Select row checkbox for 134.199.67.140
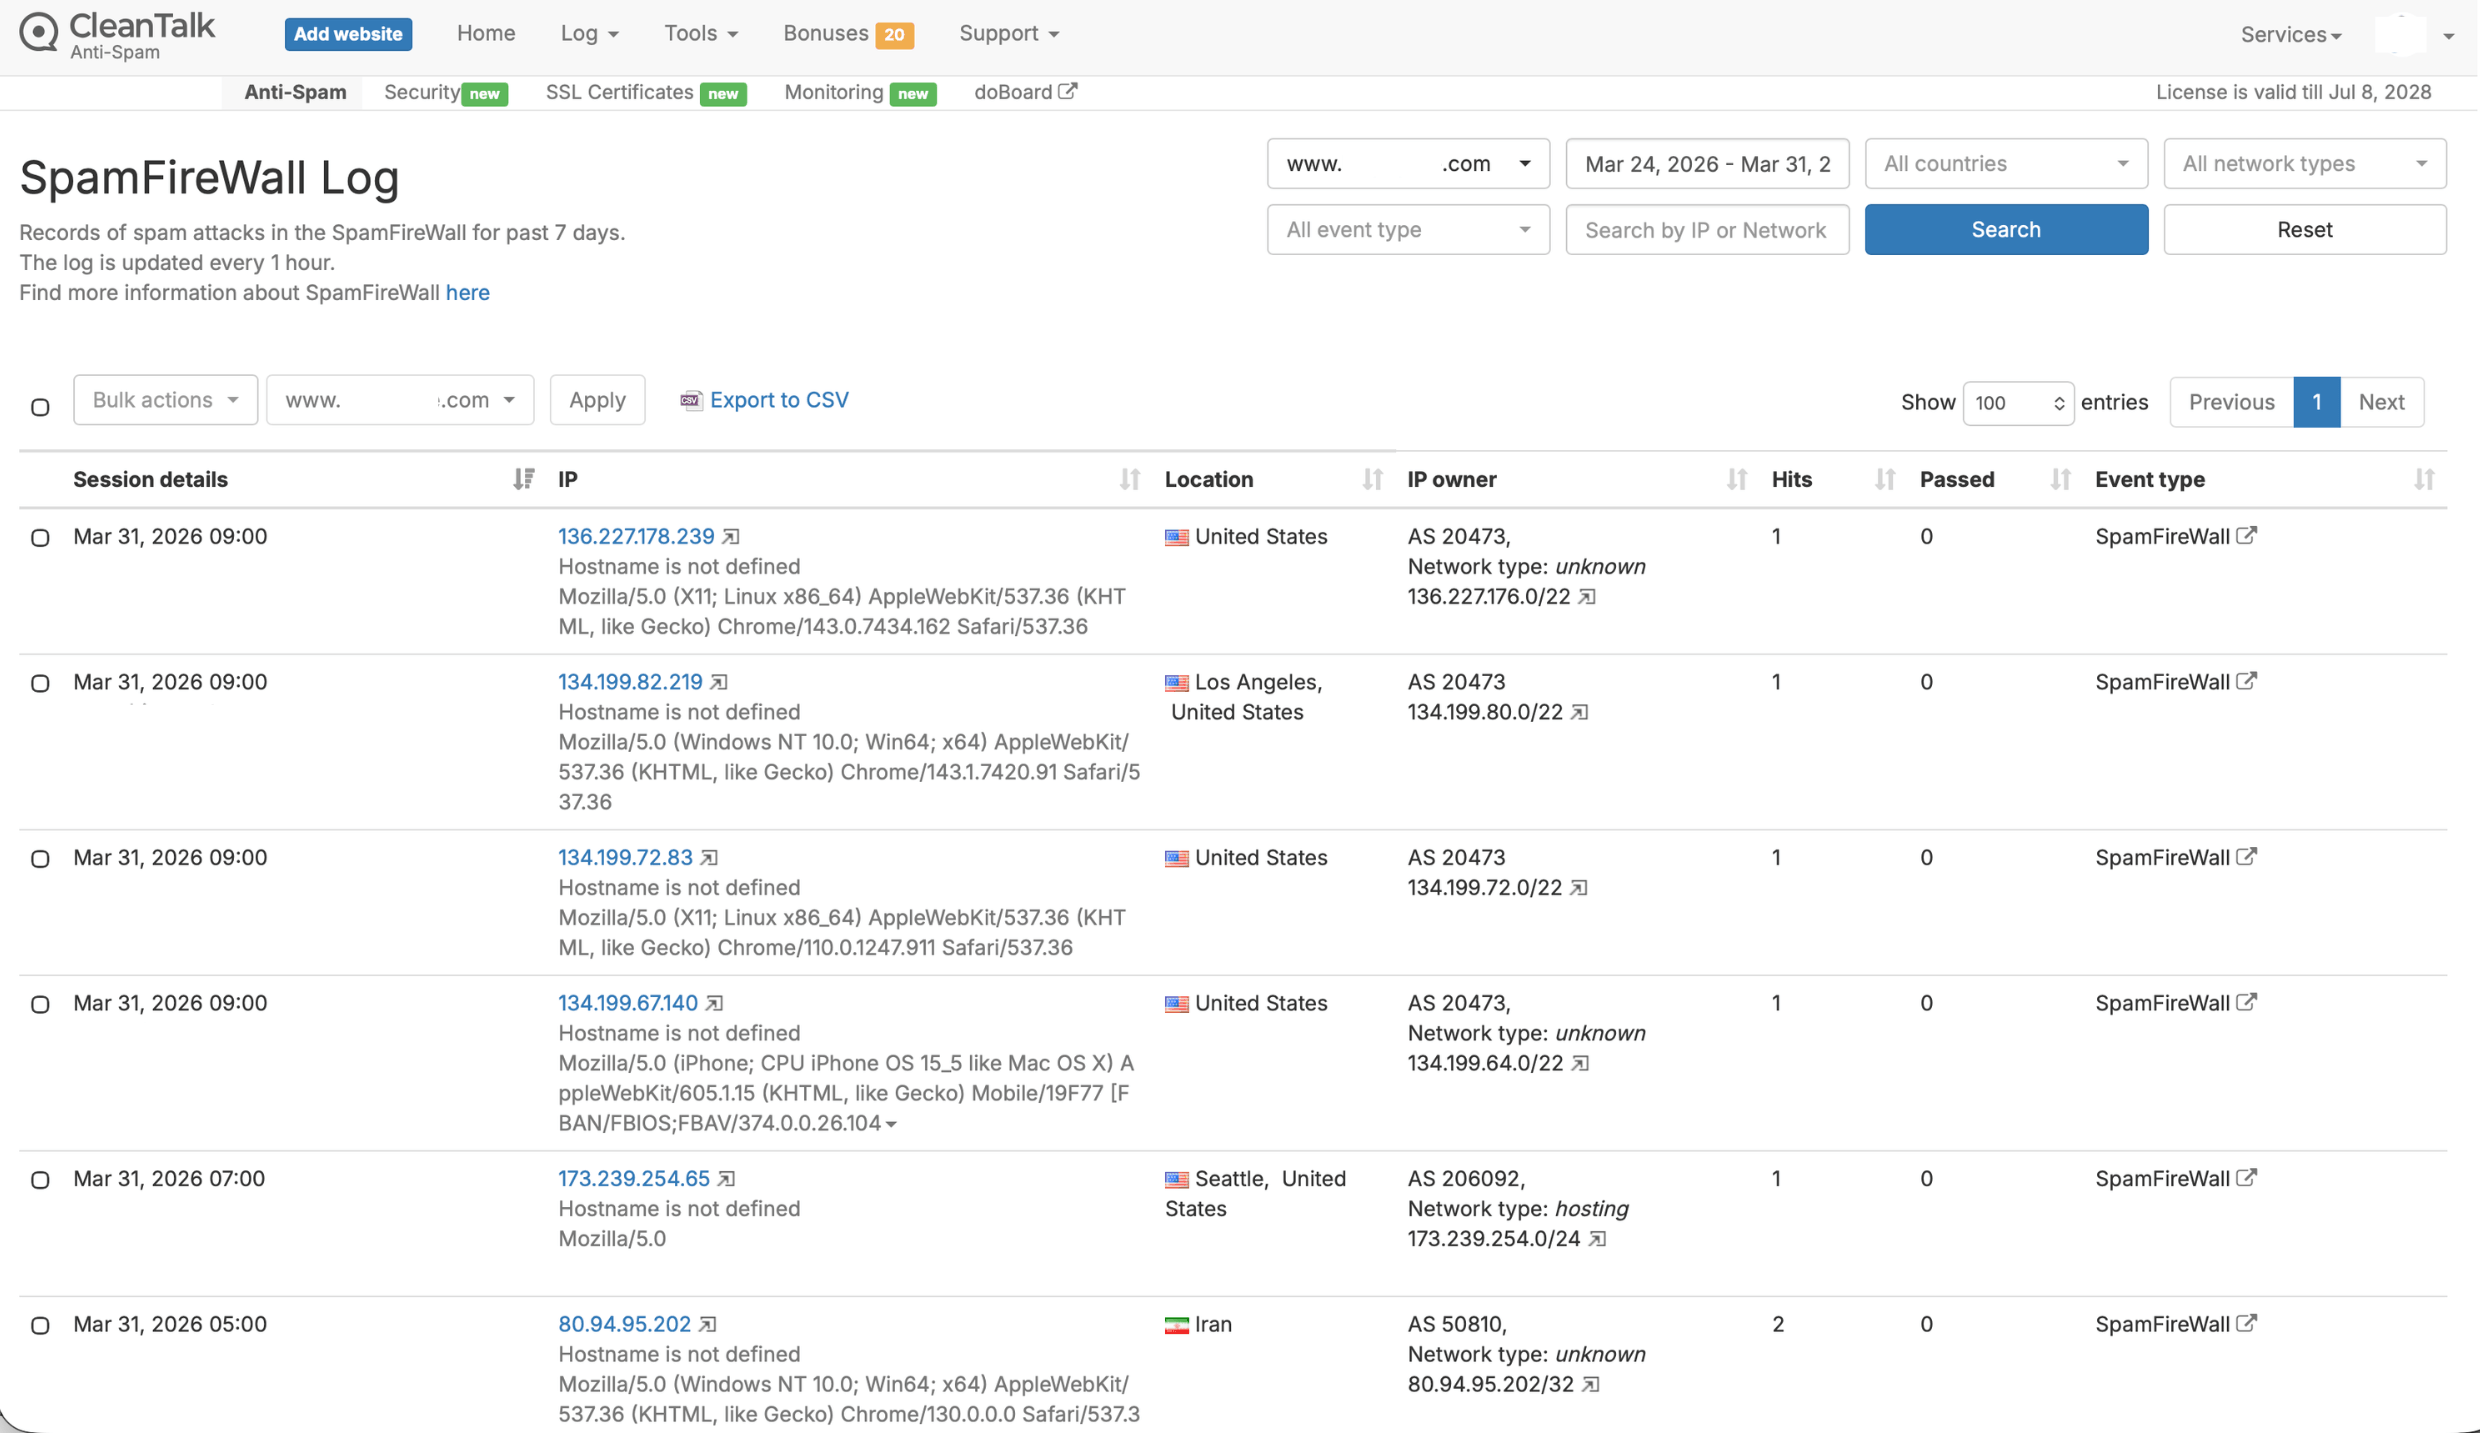Image resolution: width=2480 pixels, height=1433 pixels. (40, 1005)
